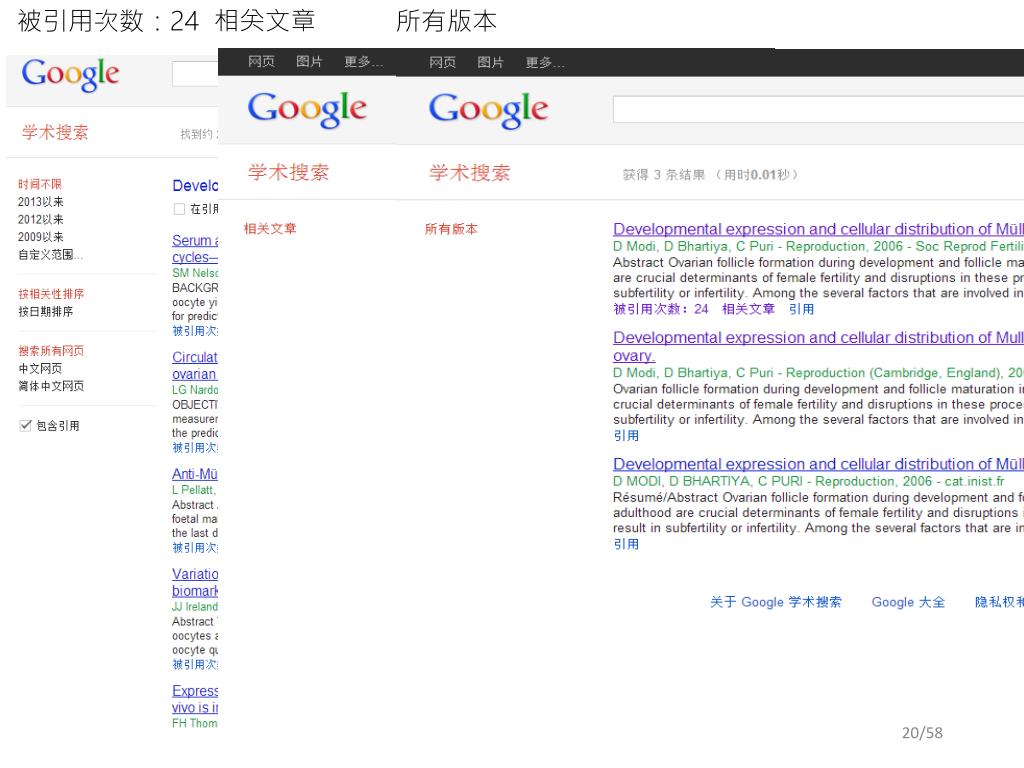Choose the 简体中文网页 option

[x=51, y=386]
